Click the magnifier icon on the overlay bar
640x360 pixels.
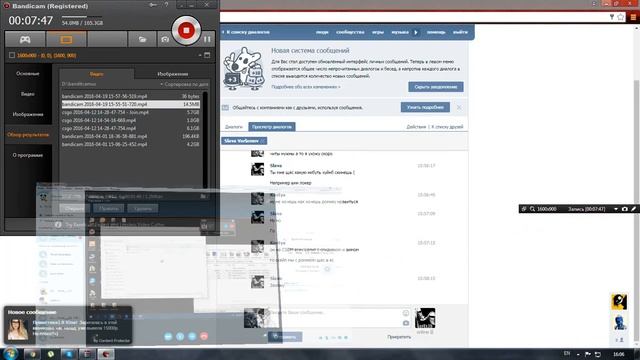(x=532, y=209)
